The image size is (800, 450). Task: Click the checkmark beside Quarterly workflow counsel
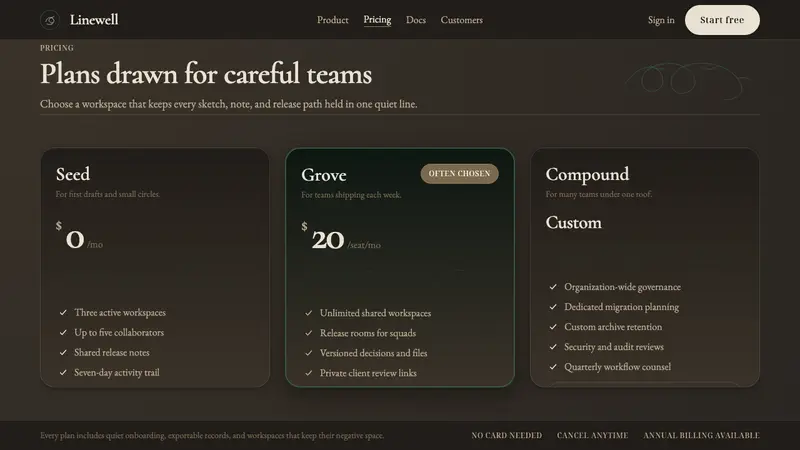tap(553, 367)
